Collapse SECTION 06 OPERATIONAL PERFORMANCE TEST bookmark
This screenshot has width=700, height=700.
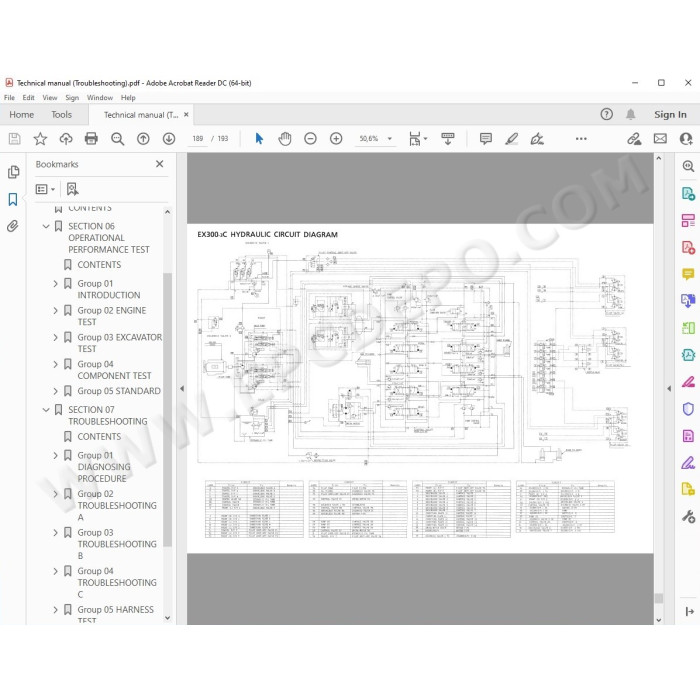click(46, 226)
